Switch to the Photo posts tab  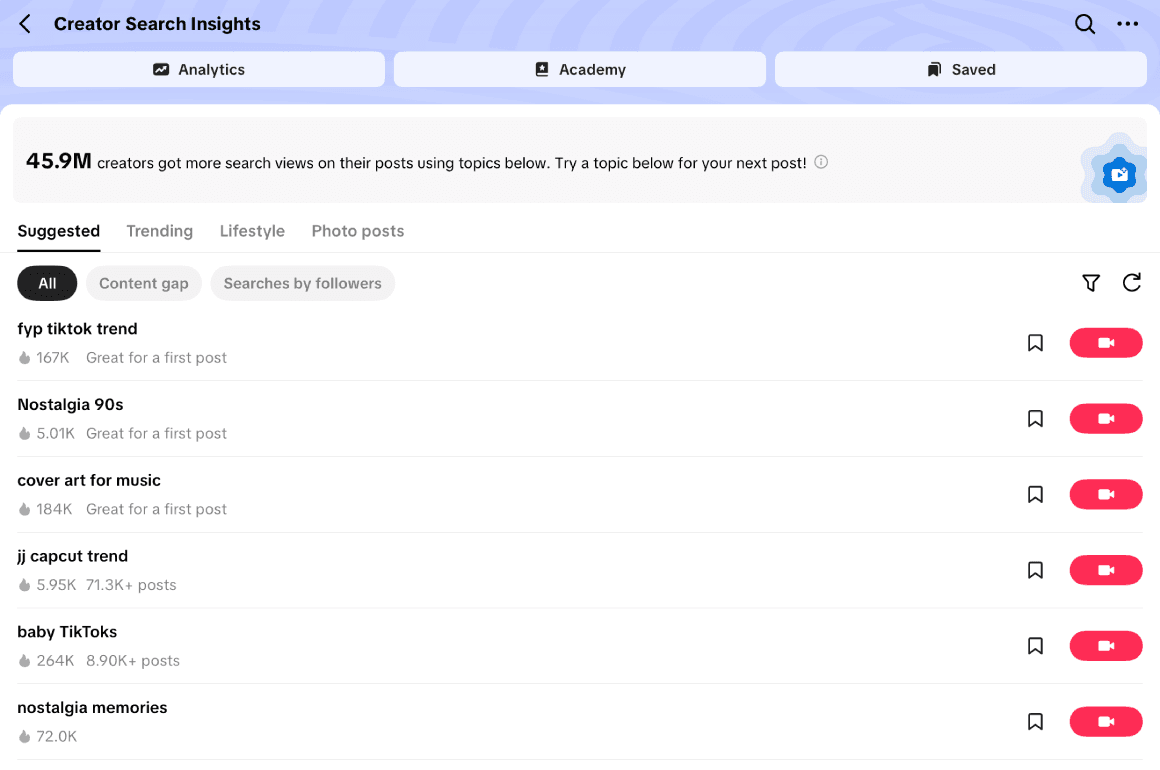coord(358,232)
